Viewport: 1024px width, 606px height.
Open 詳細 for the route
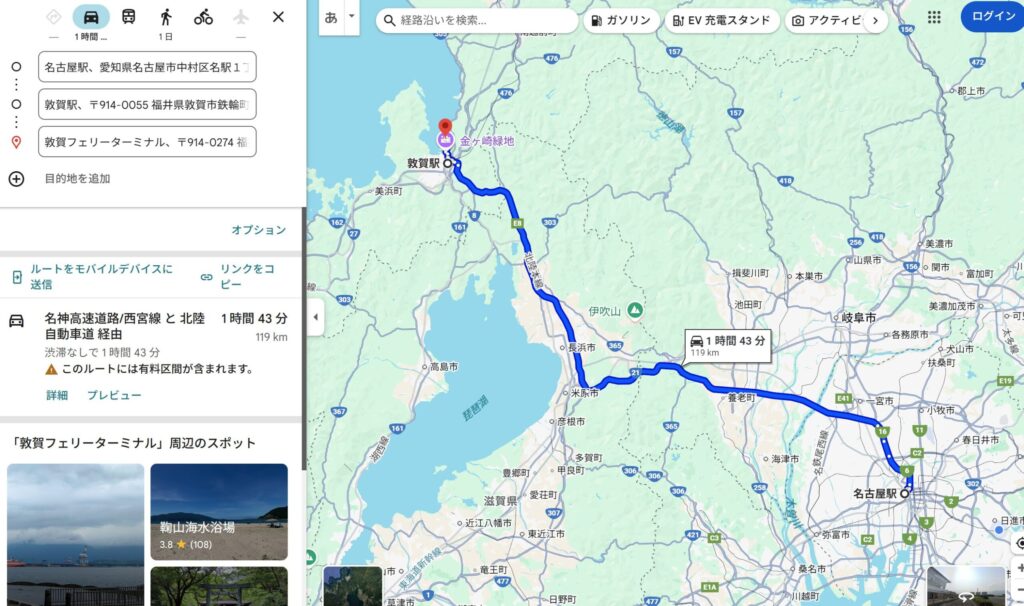click(57, 395)
